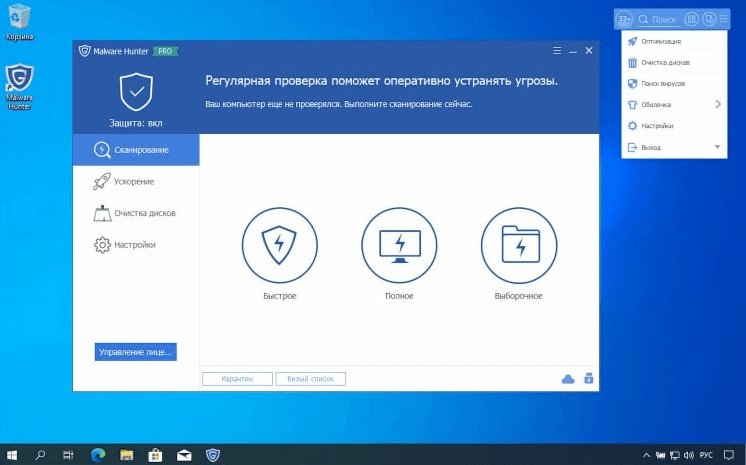746x465 pixels.
Task: Click the document icon on the widget bar
Action: click(709, 19)
